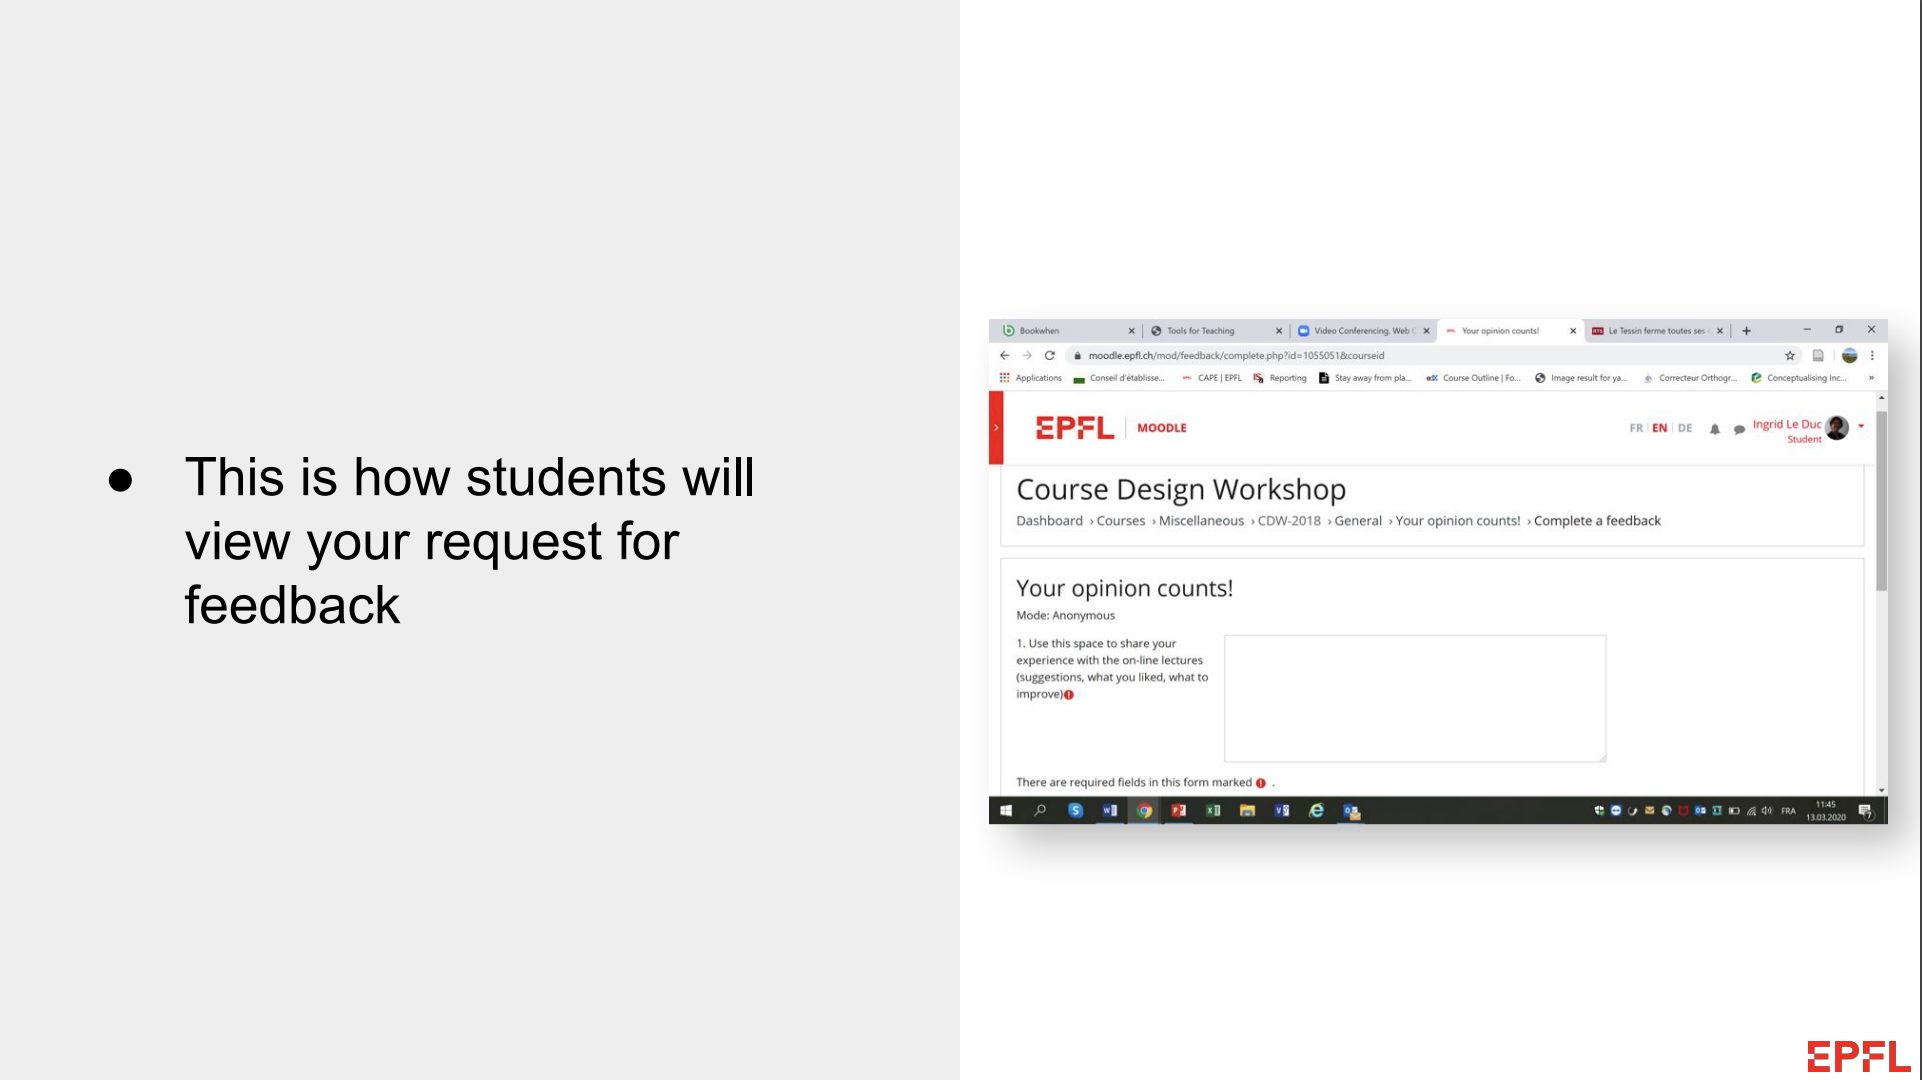Expand the Ingrid Le Duc user menu
The width and height of the screenshot is (1922, 1080).
point(1861,426)
